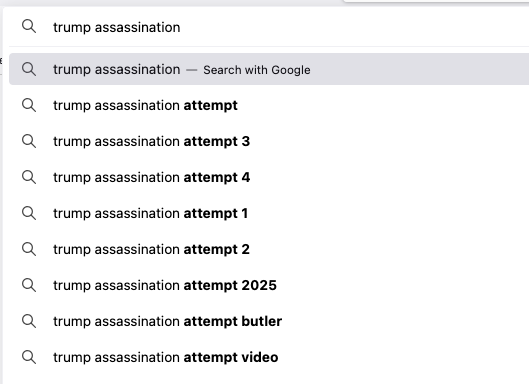
Task: Choose the 'trump assassination attempt 3' suggestion
Action: (269, 141)
